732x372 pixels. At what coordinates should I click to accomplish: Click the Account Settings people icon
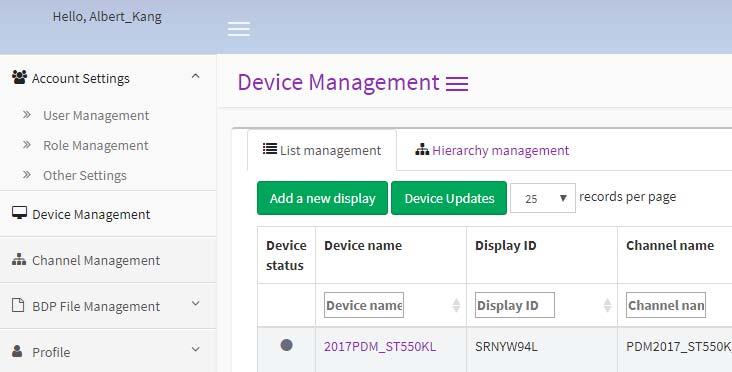(x=19, y=77)
